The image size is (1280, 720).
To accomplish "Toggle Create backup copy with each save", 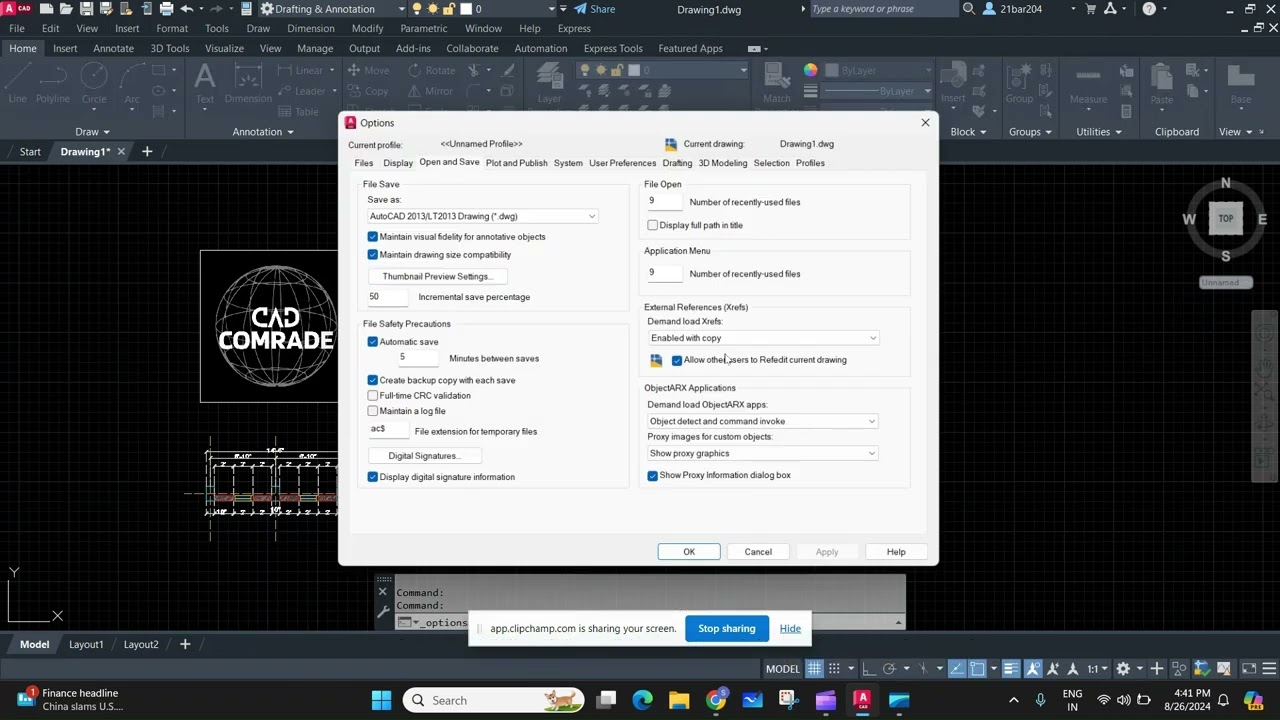I will [373, 380].
